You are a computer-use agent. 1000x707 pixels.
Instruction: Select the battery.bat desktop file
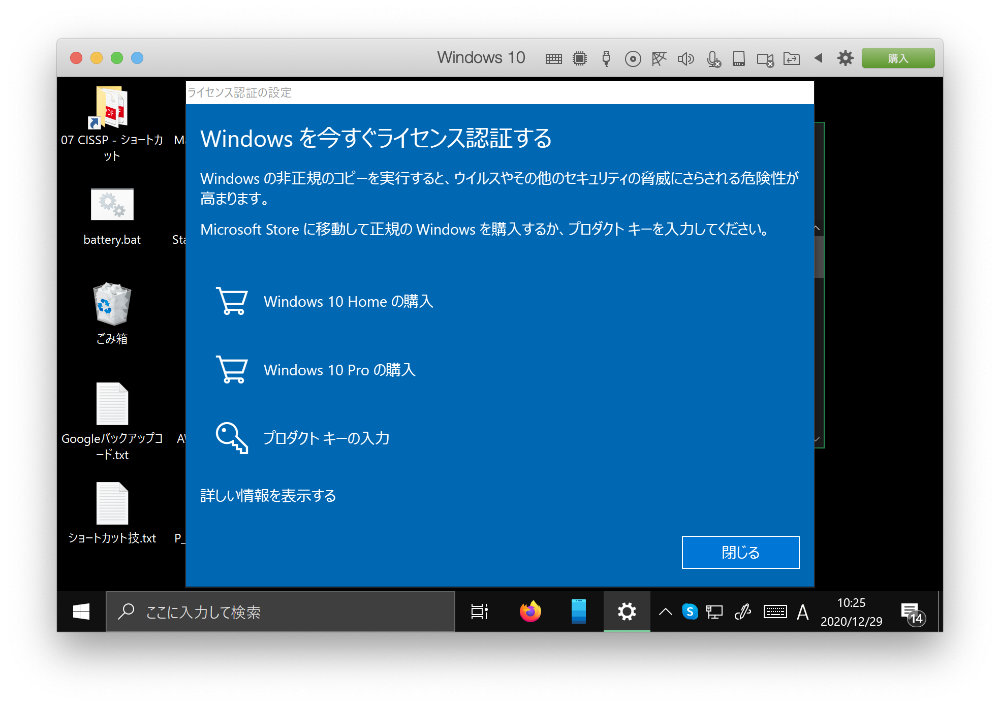[112, 217]
